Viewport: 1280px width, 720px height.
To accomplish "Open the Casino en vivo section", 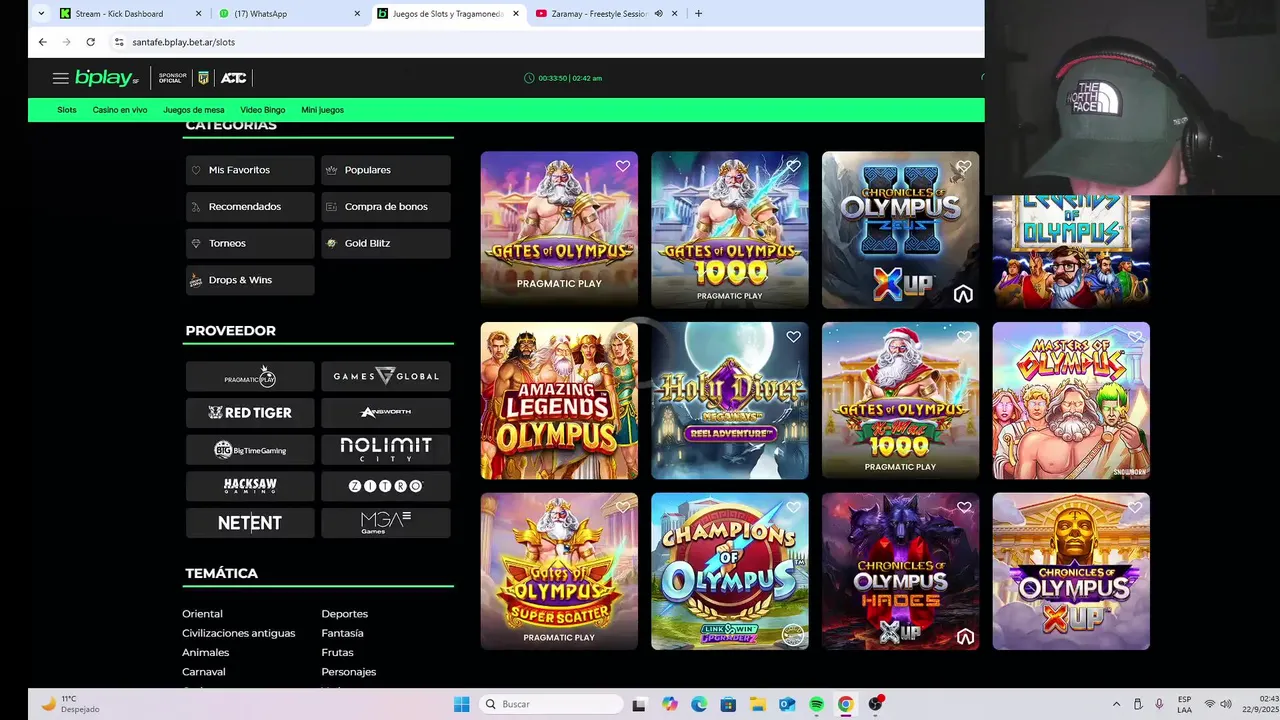I will click(120, 110).
